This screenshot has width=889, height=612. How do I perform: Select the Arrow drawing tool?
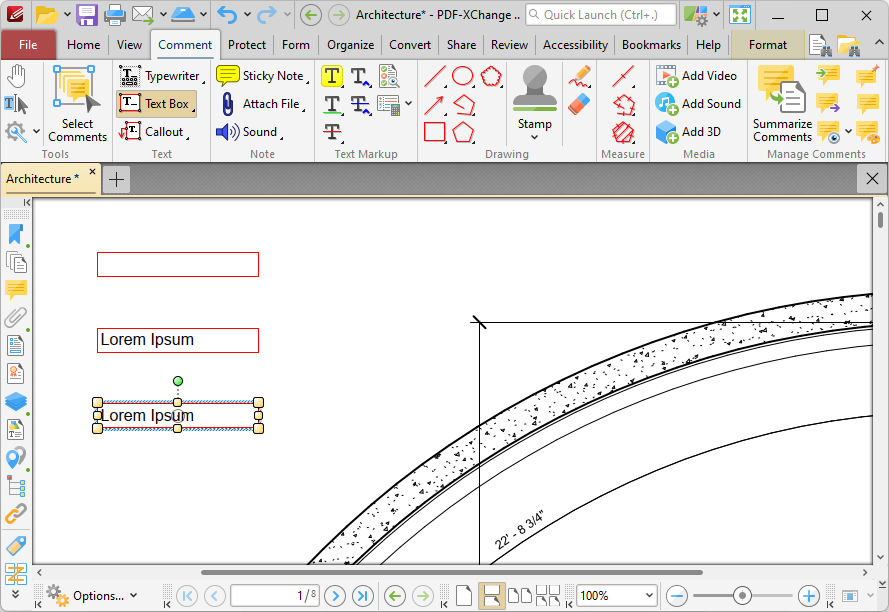[x=435, y=104]
